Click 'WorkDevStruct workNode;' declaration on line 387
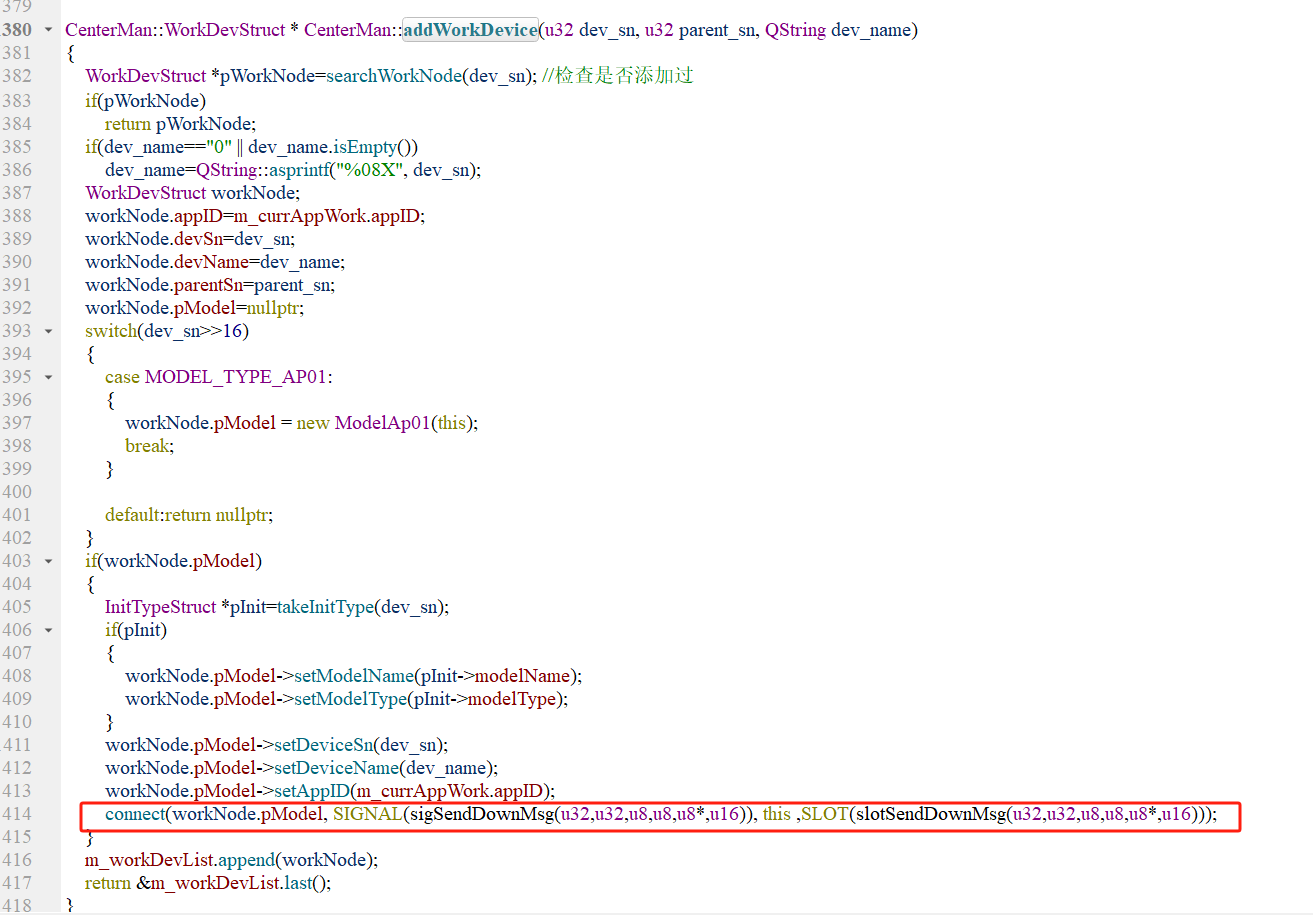Screen dimensions: 1313x915 [193, 193]
